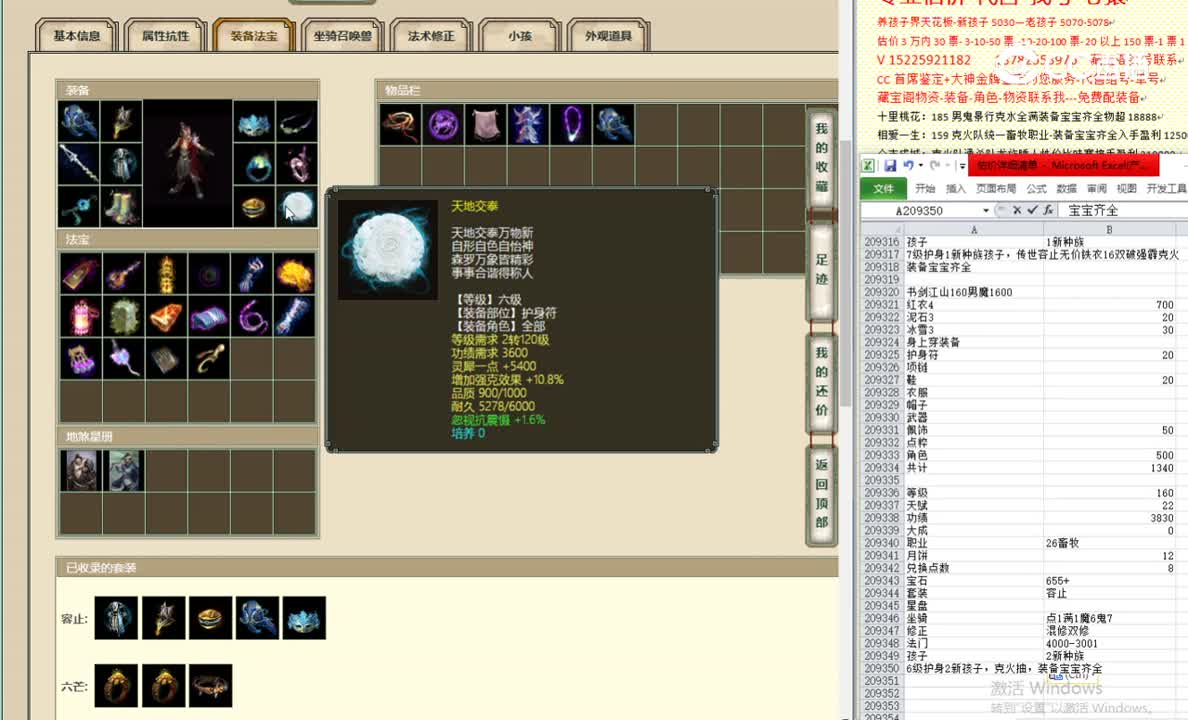Image resolution: width=1188 pixels, height=720 pixels.
Task: Select the spear weapon equipment slot
Action: click(x=79, y=164)
